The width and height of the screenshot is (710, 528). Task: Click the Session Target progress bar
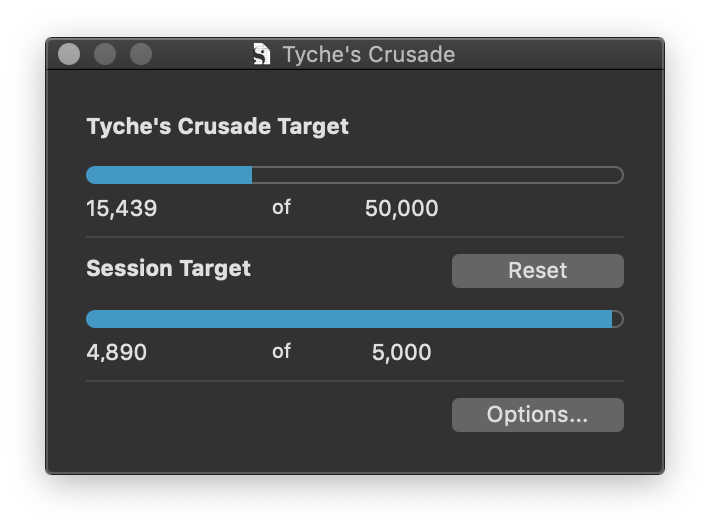pos(354,319)
